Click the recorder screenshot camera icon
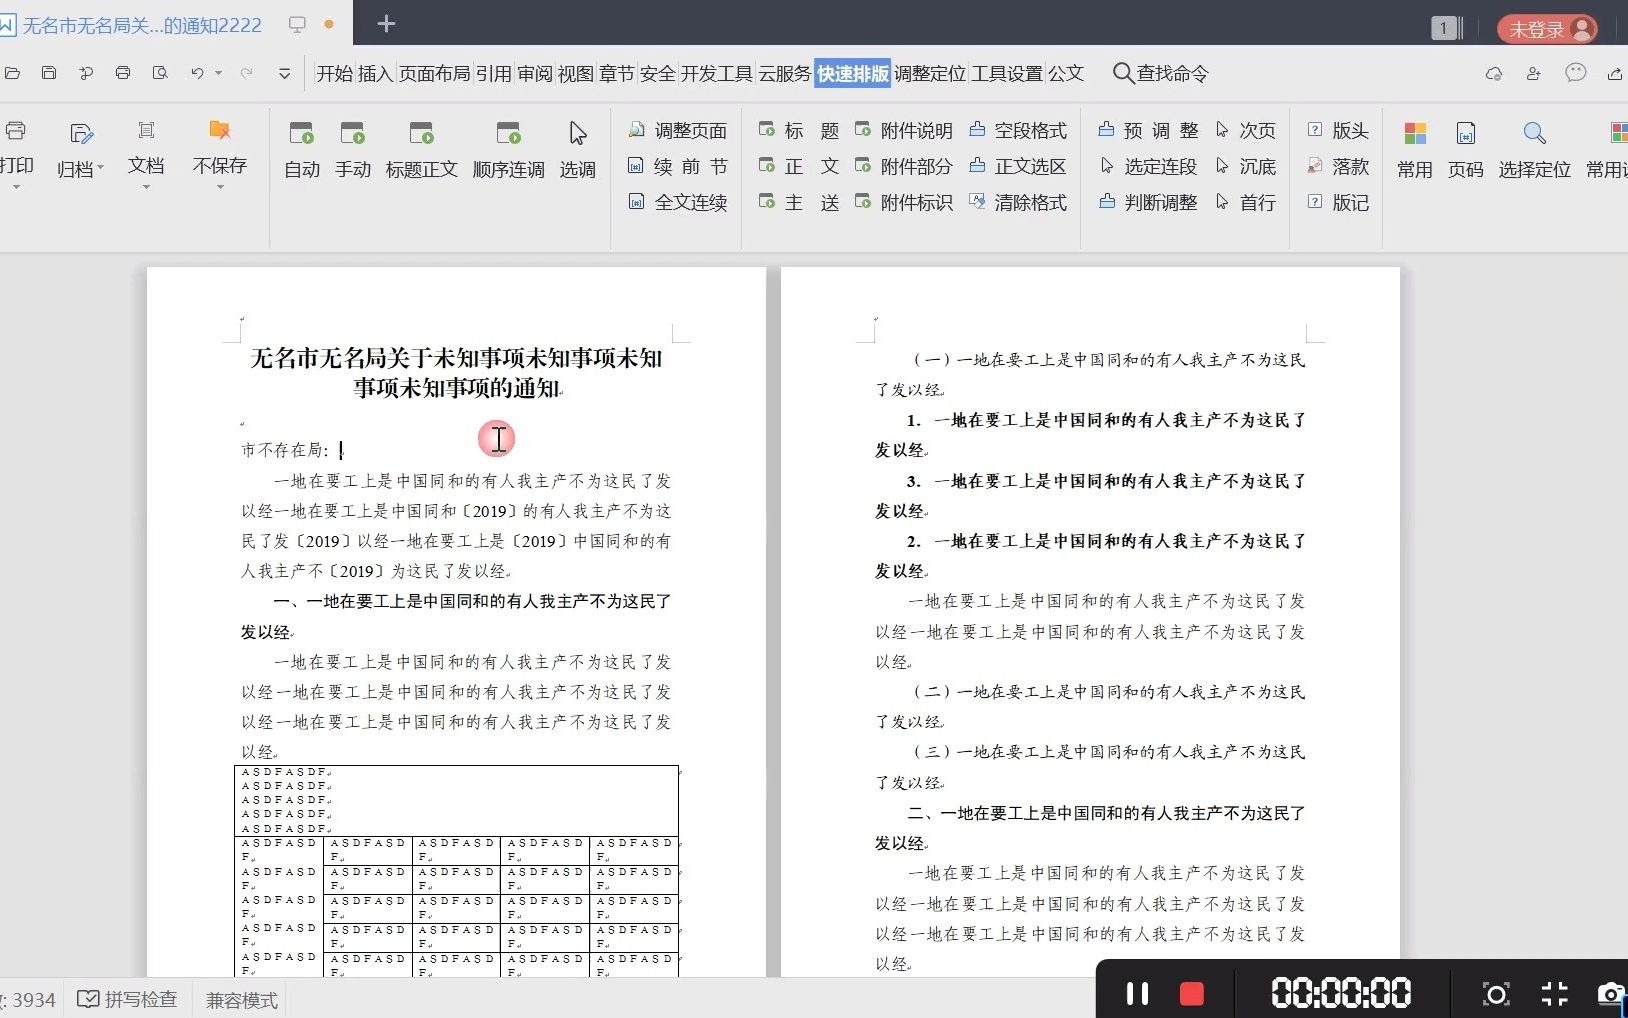 1611,993
